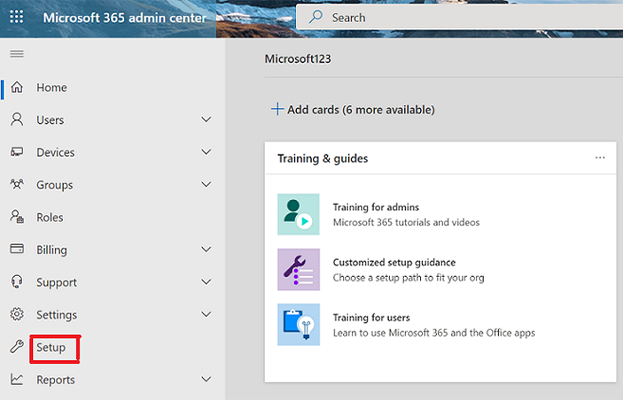623x400 pixels.
Task: Click the Billing credit card icon
Action: 17,249
